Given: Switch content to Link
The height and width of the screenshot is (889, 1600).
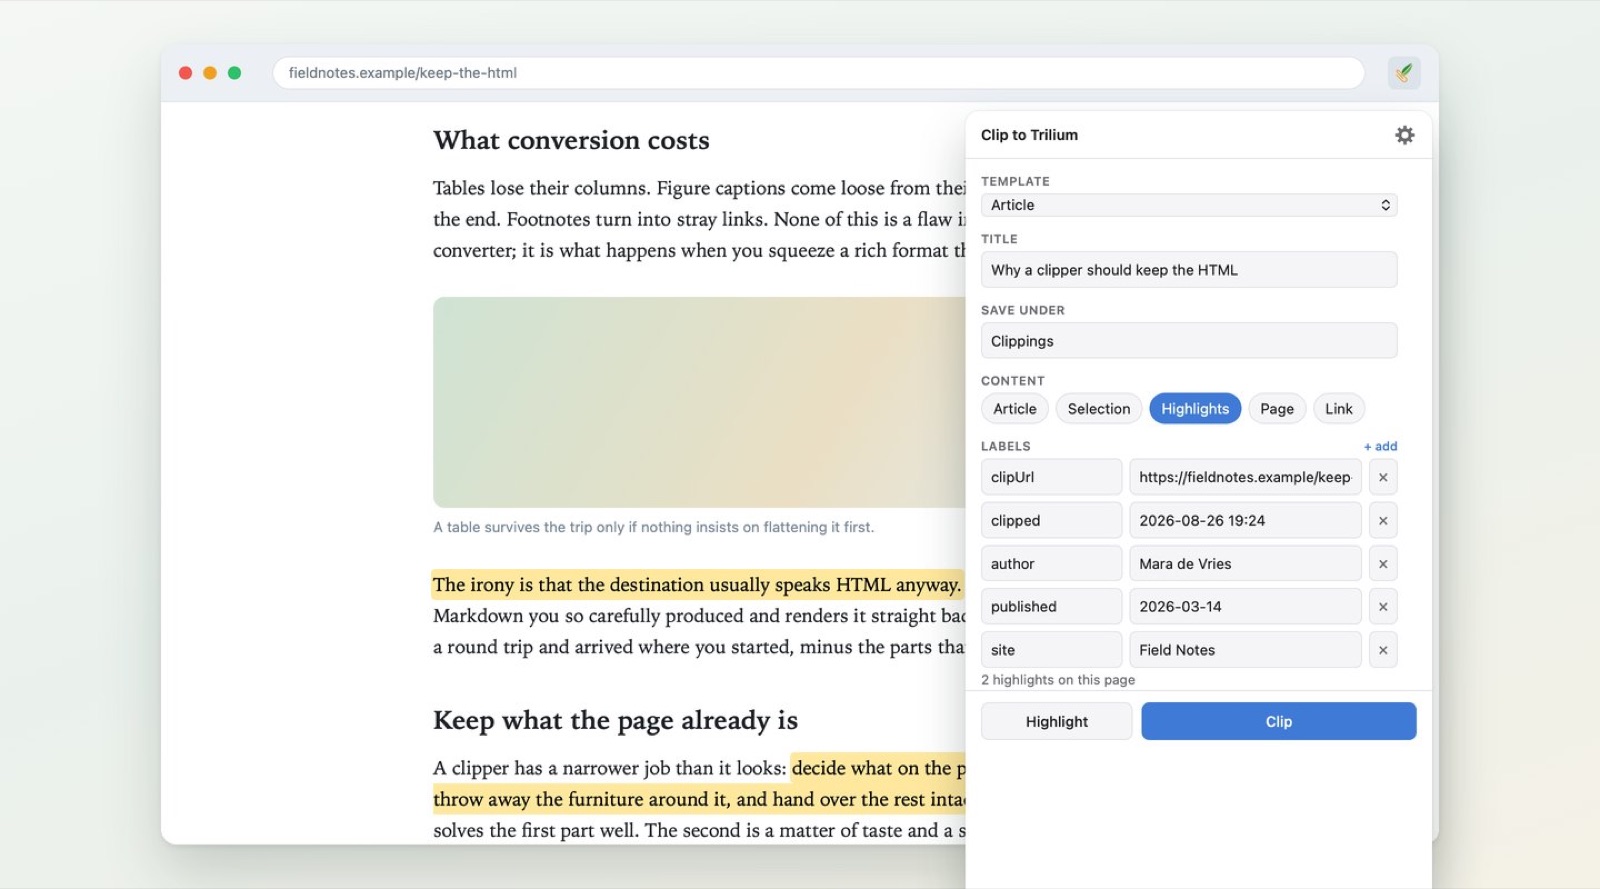Looking at the screenshot, I should [1339, 408].
